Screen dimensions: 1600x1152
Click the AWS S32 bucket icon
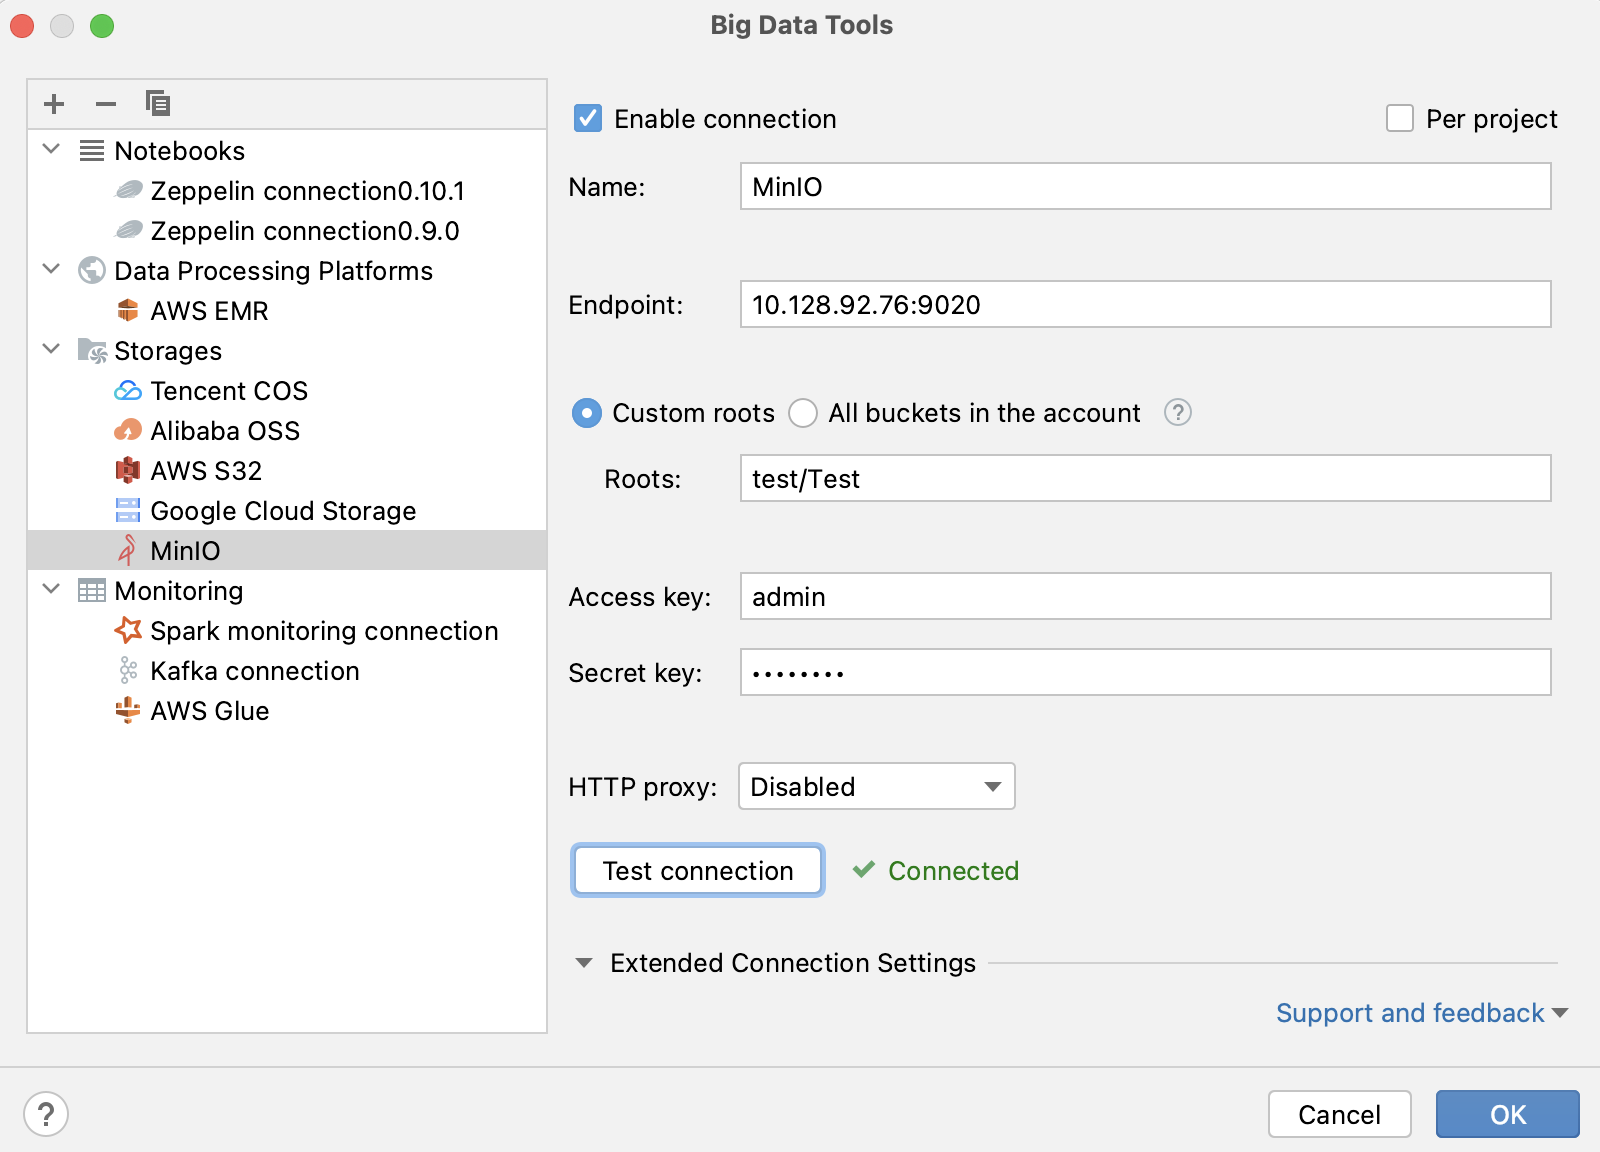[x=128, y=470]
